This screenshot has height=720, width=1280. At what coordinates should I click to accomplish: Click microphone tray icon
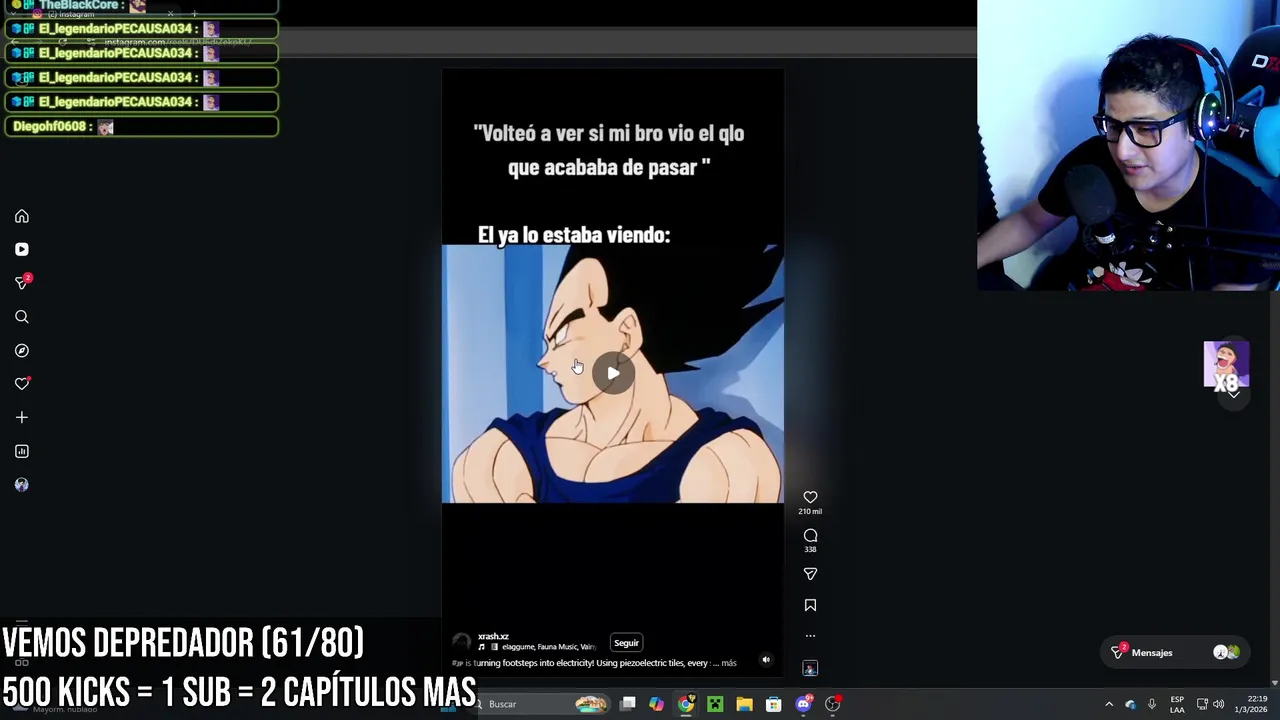(1152, 704)
